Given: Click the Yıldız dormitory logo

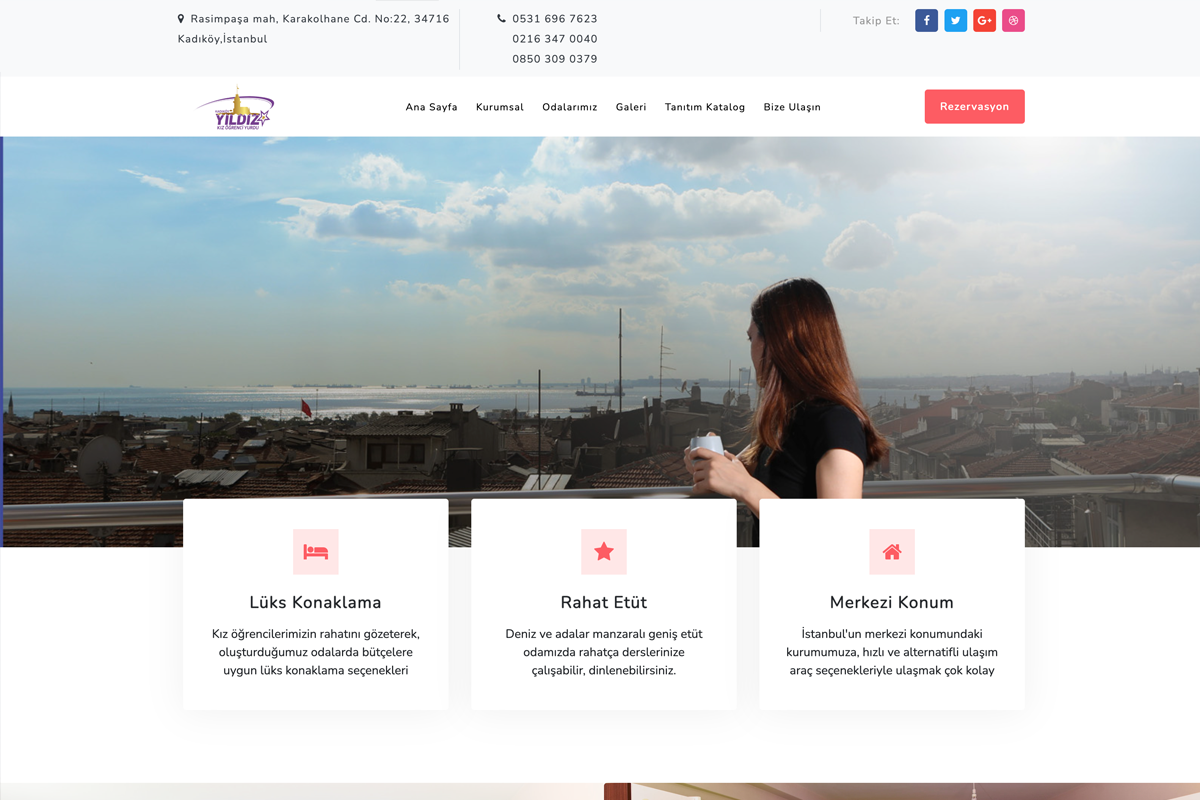Looking at the screenshot, I should [x=235, y=108].
